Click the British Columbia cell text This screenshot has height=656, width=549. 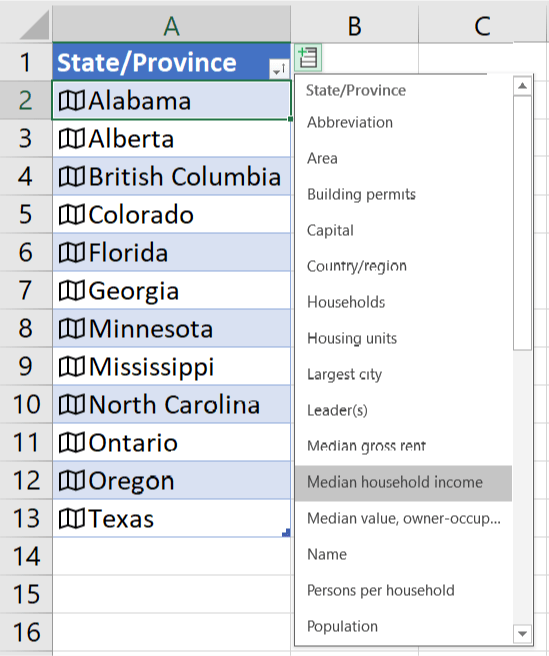click(185, 176)
